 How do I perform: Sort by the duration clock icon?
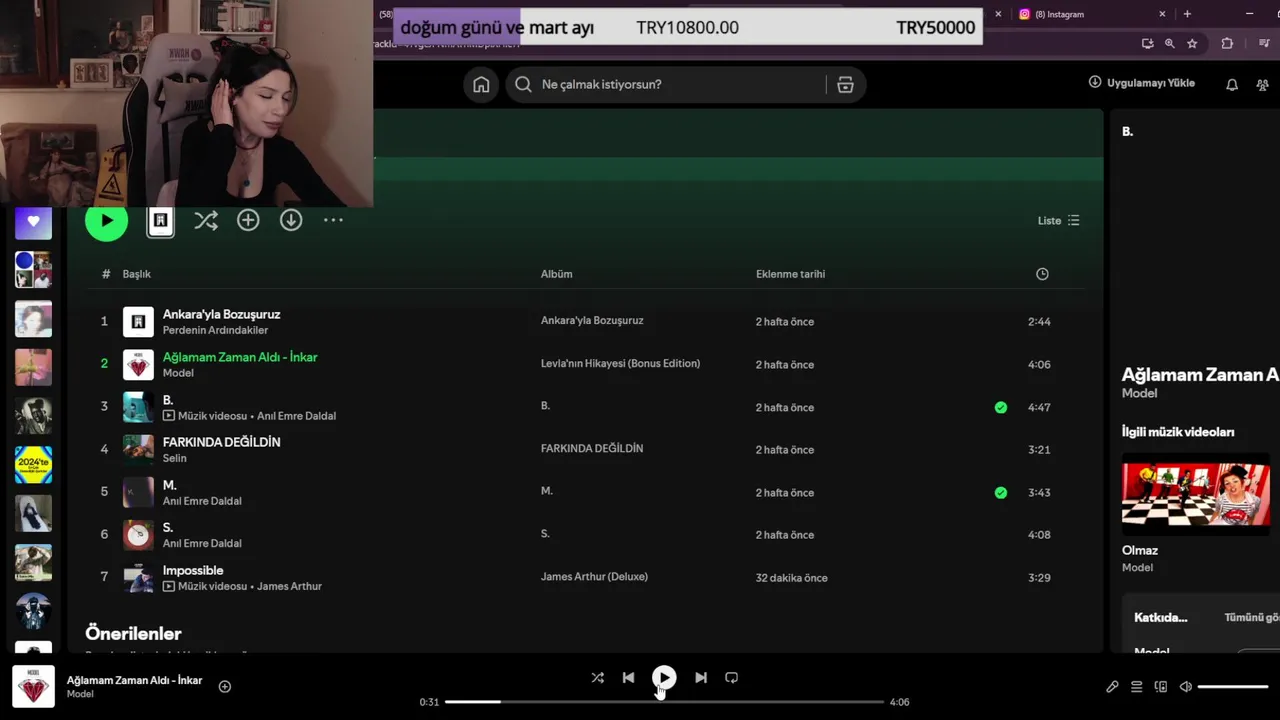(x=1042, y=274)
